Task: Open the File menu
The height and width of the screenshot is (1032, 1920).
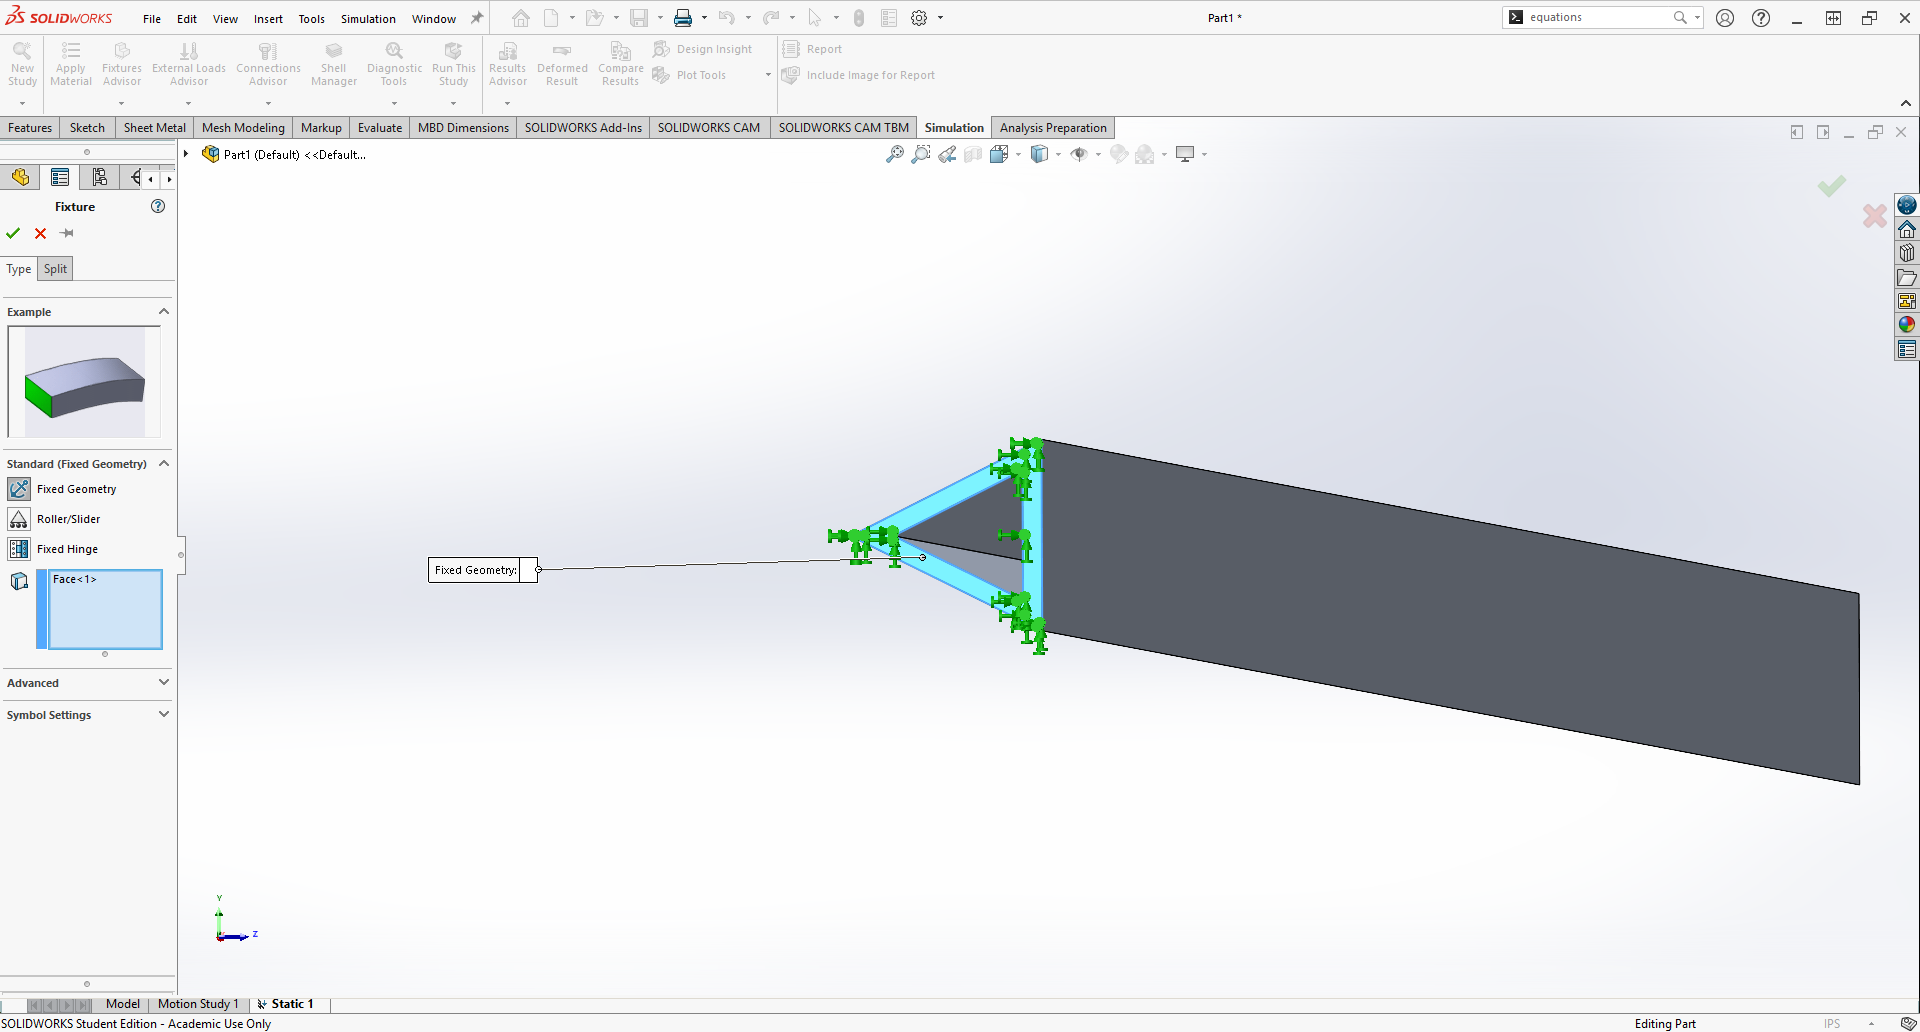Action: [x=152, y=19]
